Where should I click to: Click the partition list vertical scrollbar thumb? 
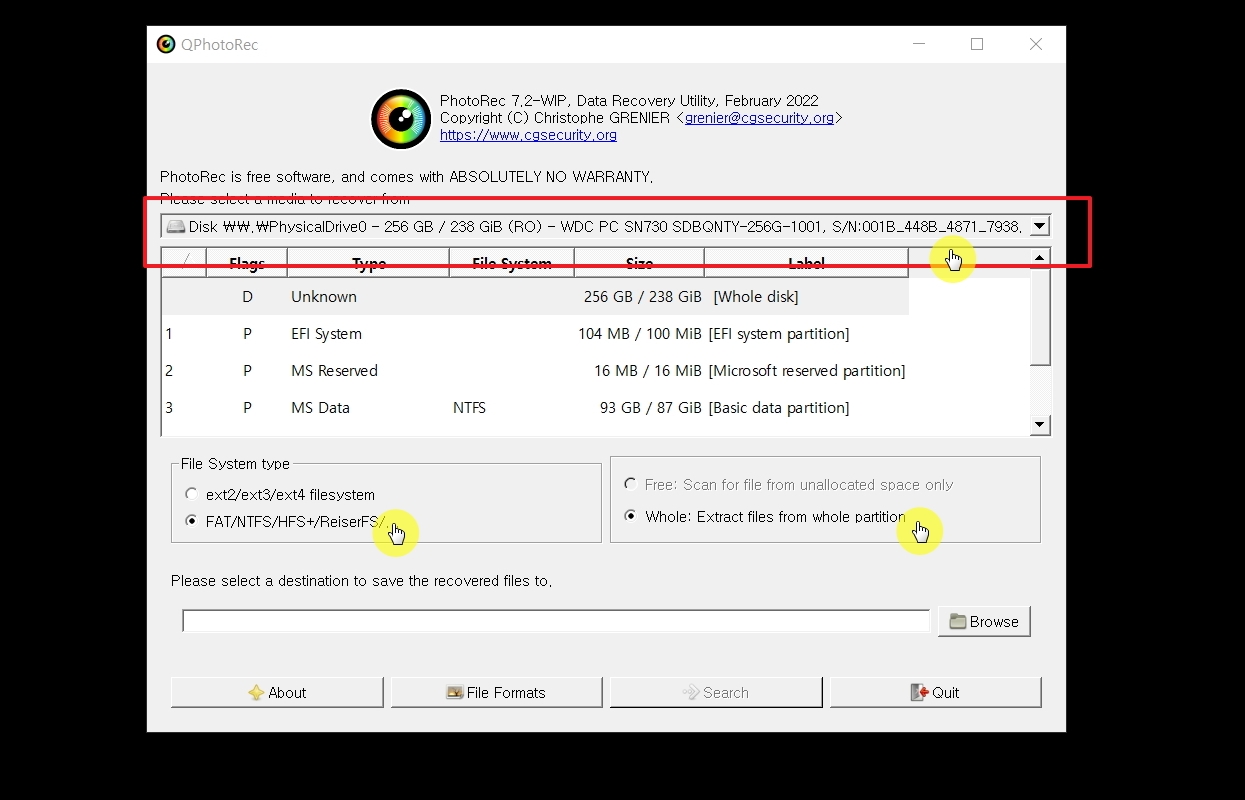pos(1040,316)
